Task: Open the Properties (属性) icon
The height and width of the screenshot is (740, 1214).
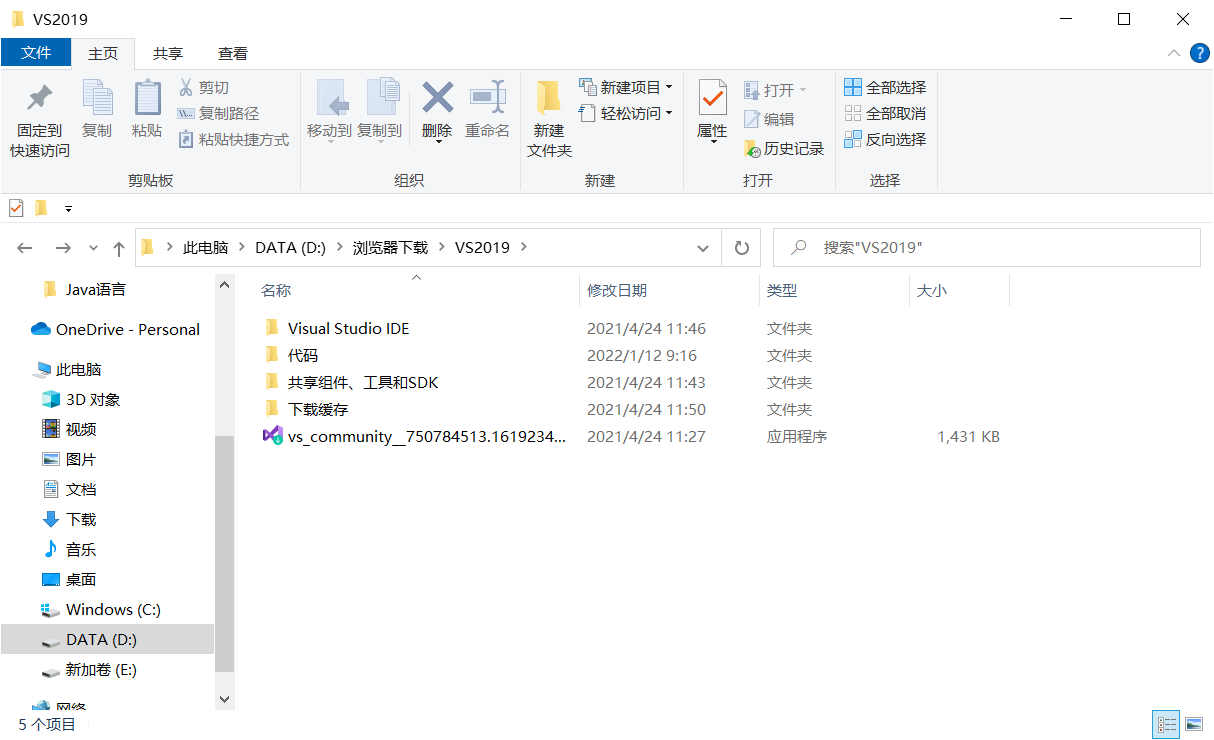Action: point(712,98)
